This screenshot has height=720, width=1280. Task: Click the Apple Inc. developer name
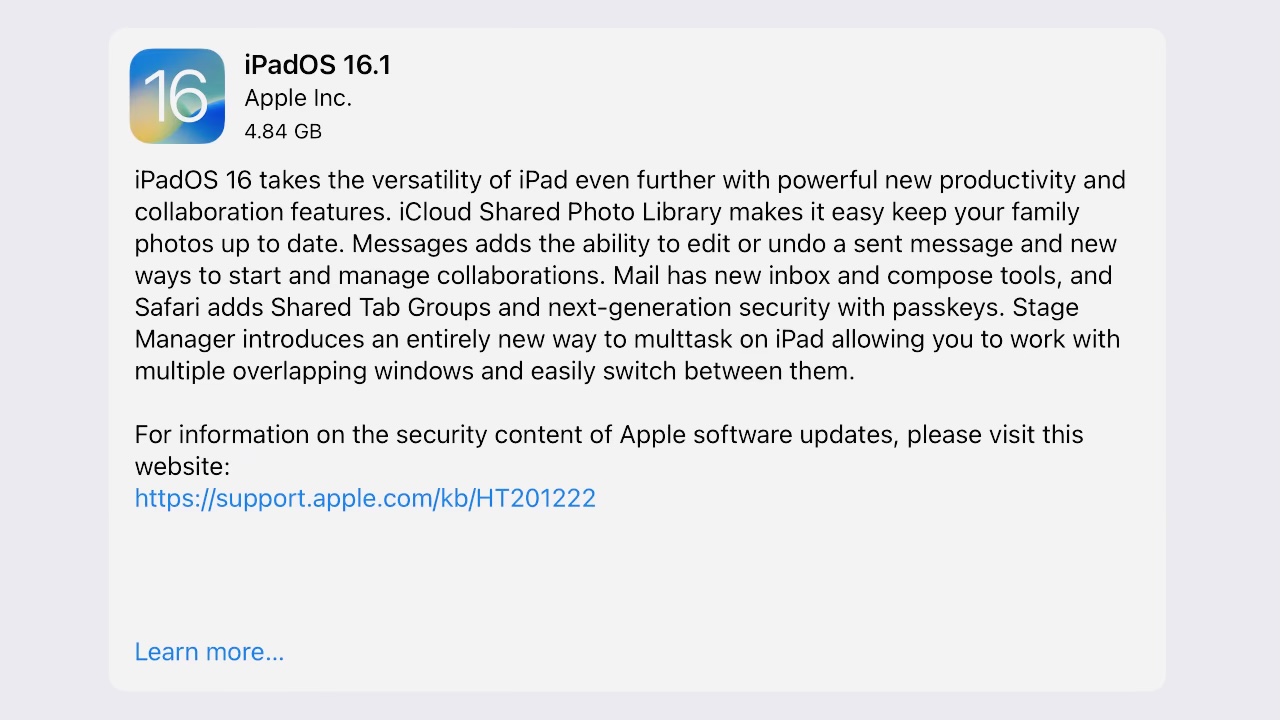coord(298,98)
